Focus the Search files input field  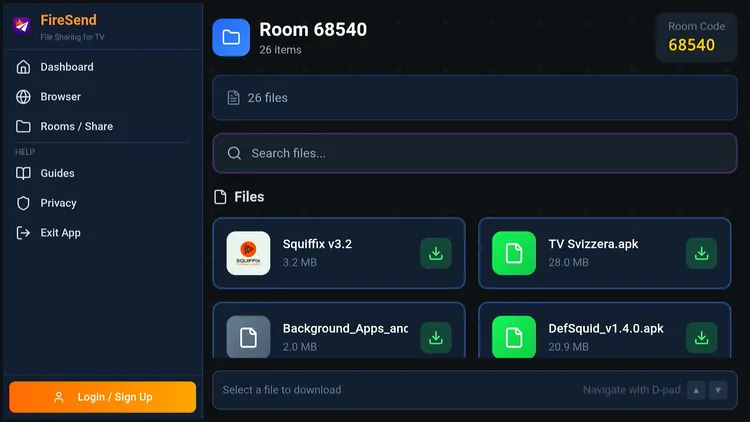click(474, 153)
